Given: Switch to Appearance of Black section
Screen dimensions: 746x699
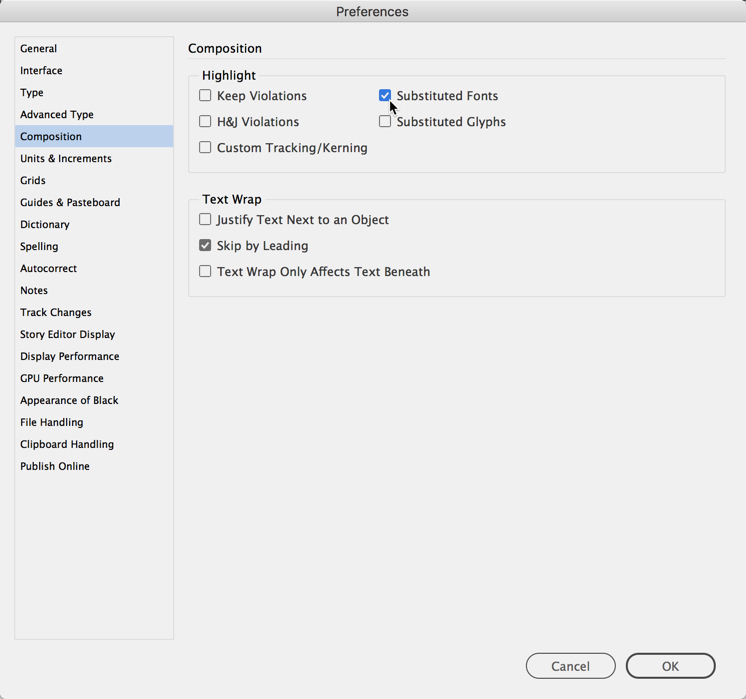Looking at the screenshot, I should click(69, 400).
